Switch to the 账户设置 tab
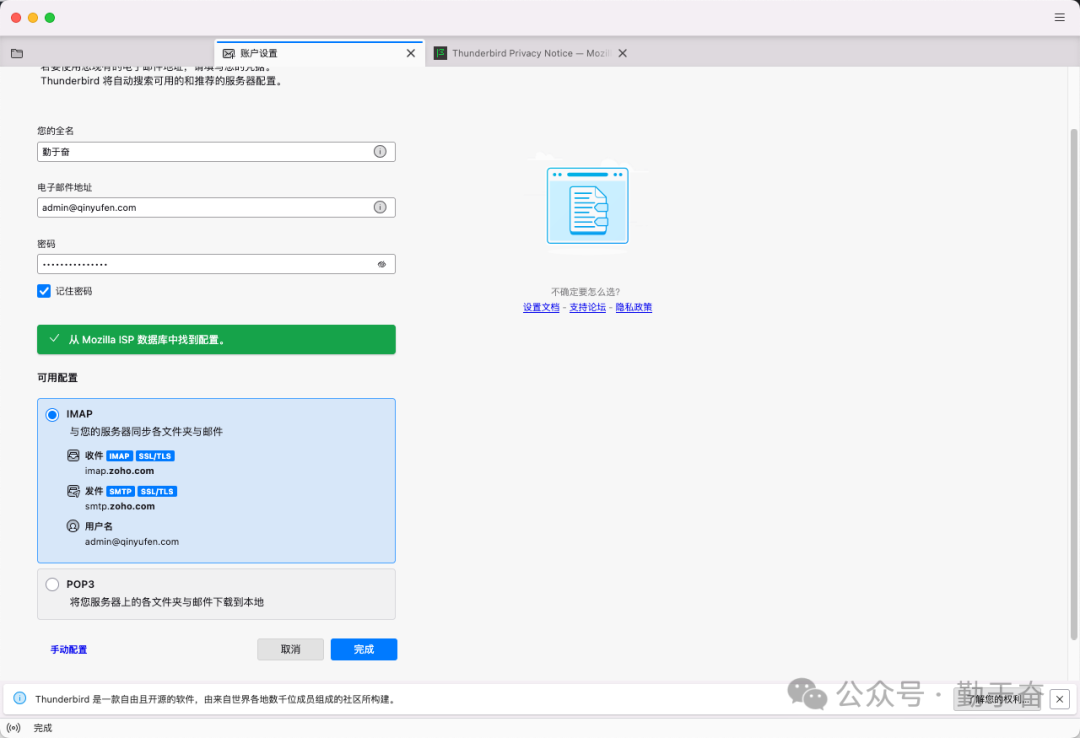 point(320,53)
